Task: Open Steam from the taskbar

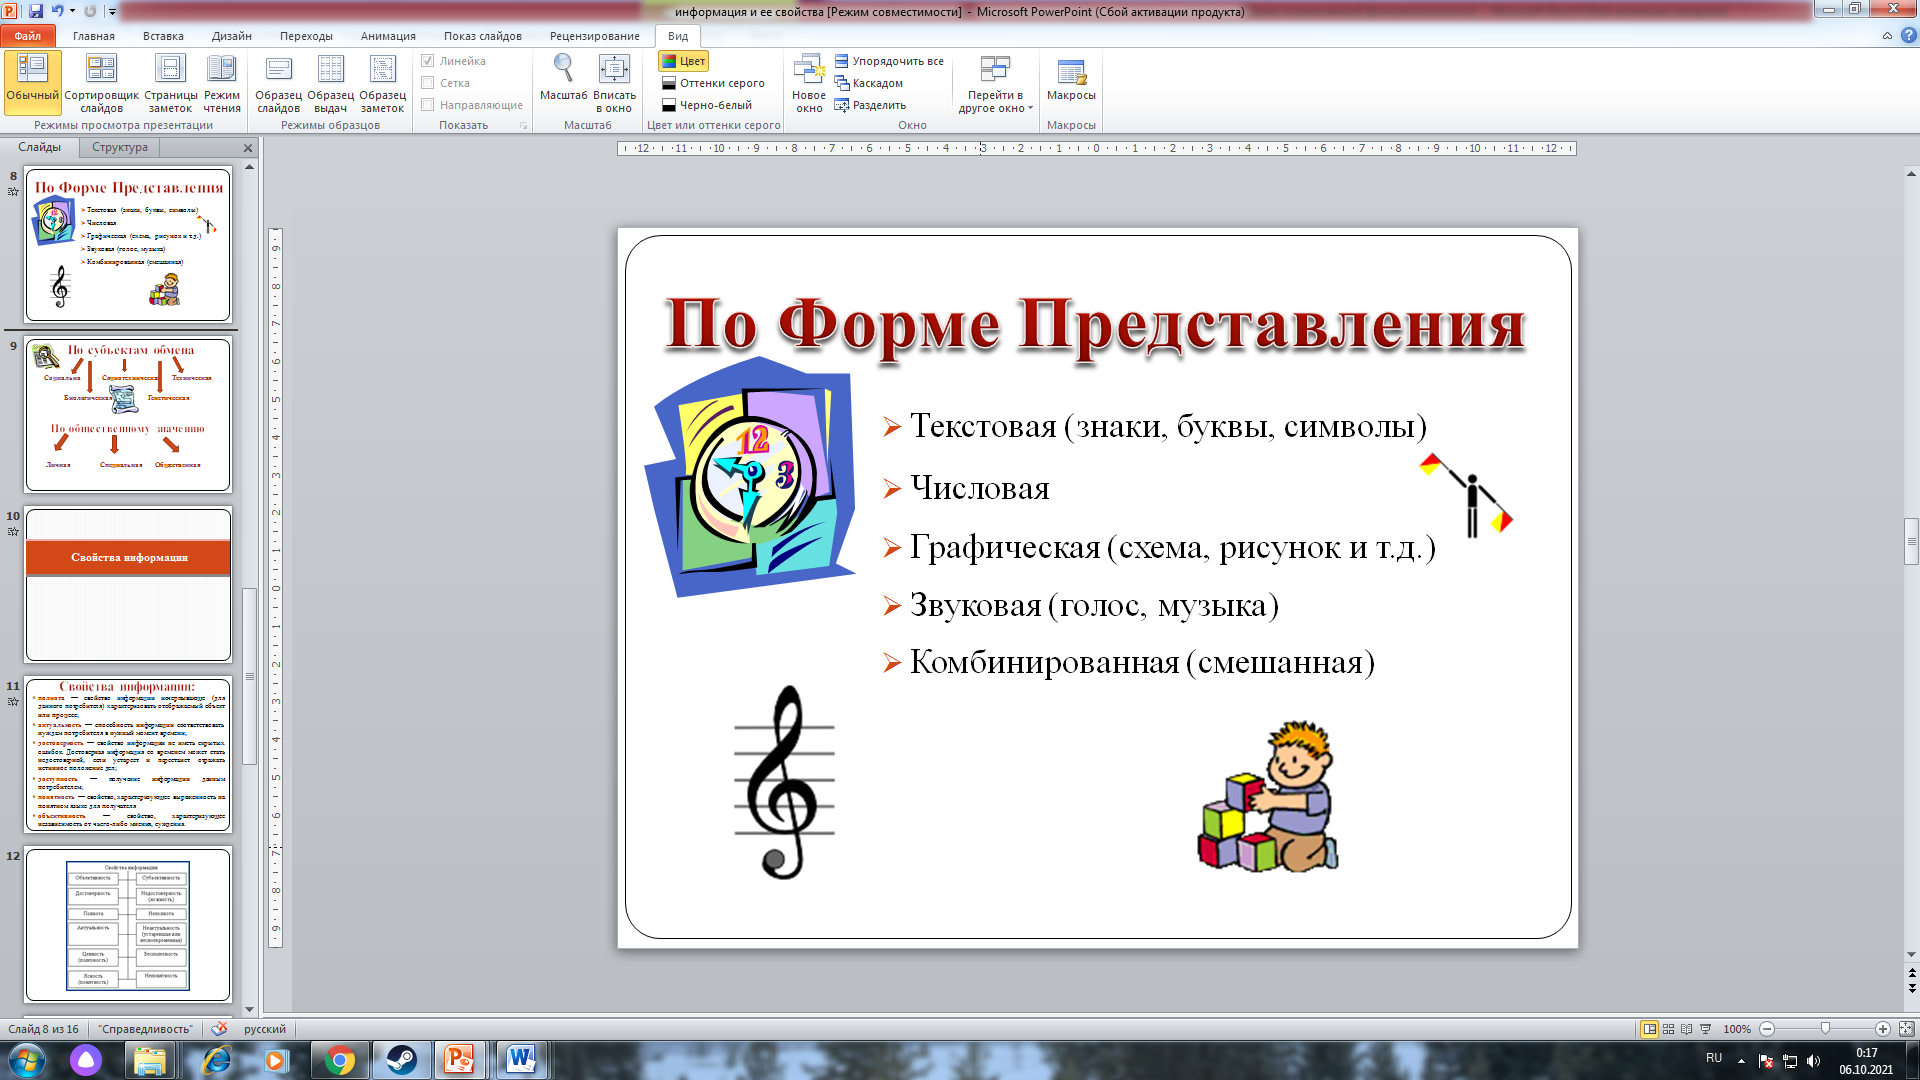Action: point(401,1060)
